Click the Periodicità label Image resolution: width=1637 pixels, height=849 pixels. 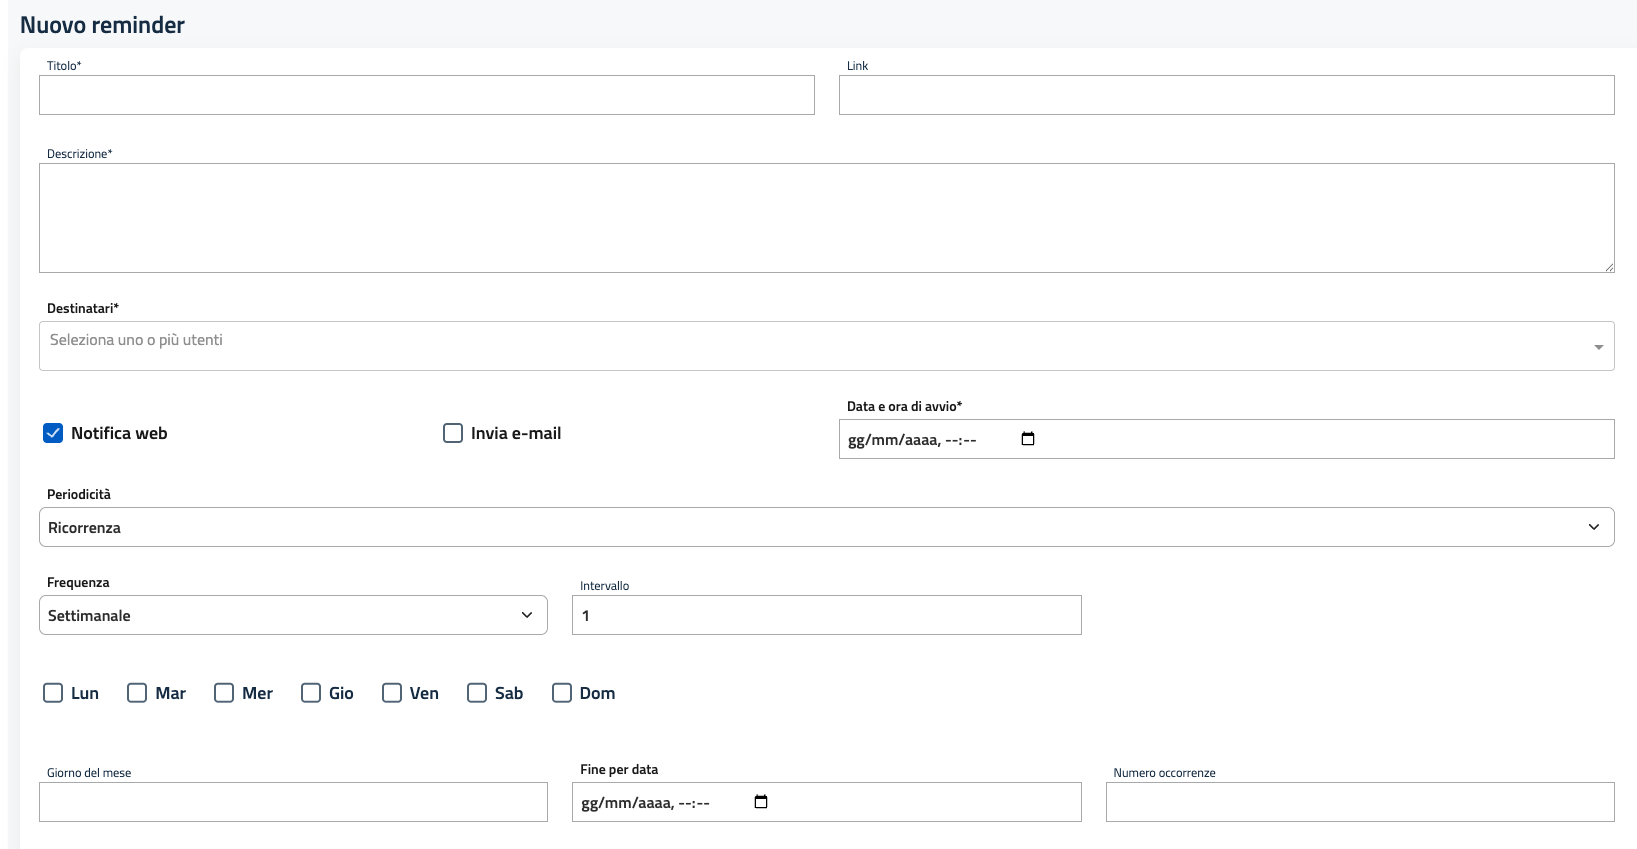(79, 494)
